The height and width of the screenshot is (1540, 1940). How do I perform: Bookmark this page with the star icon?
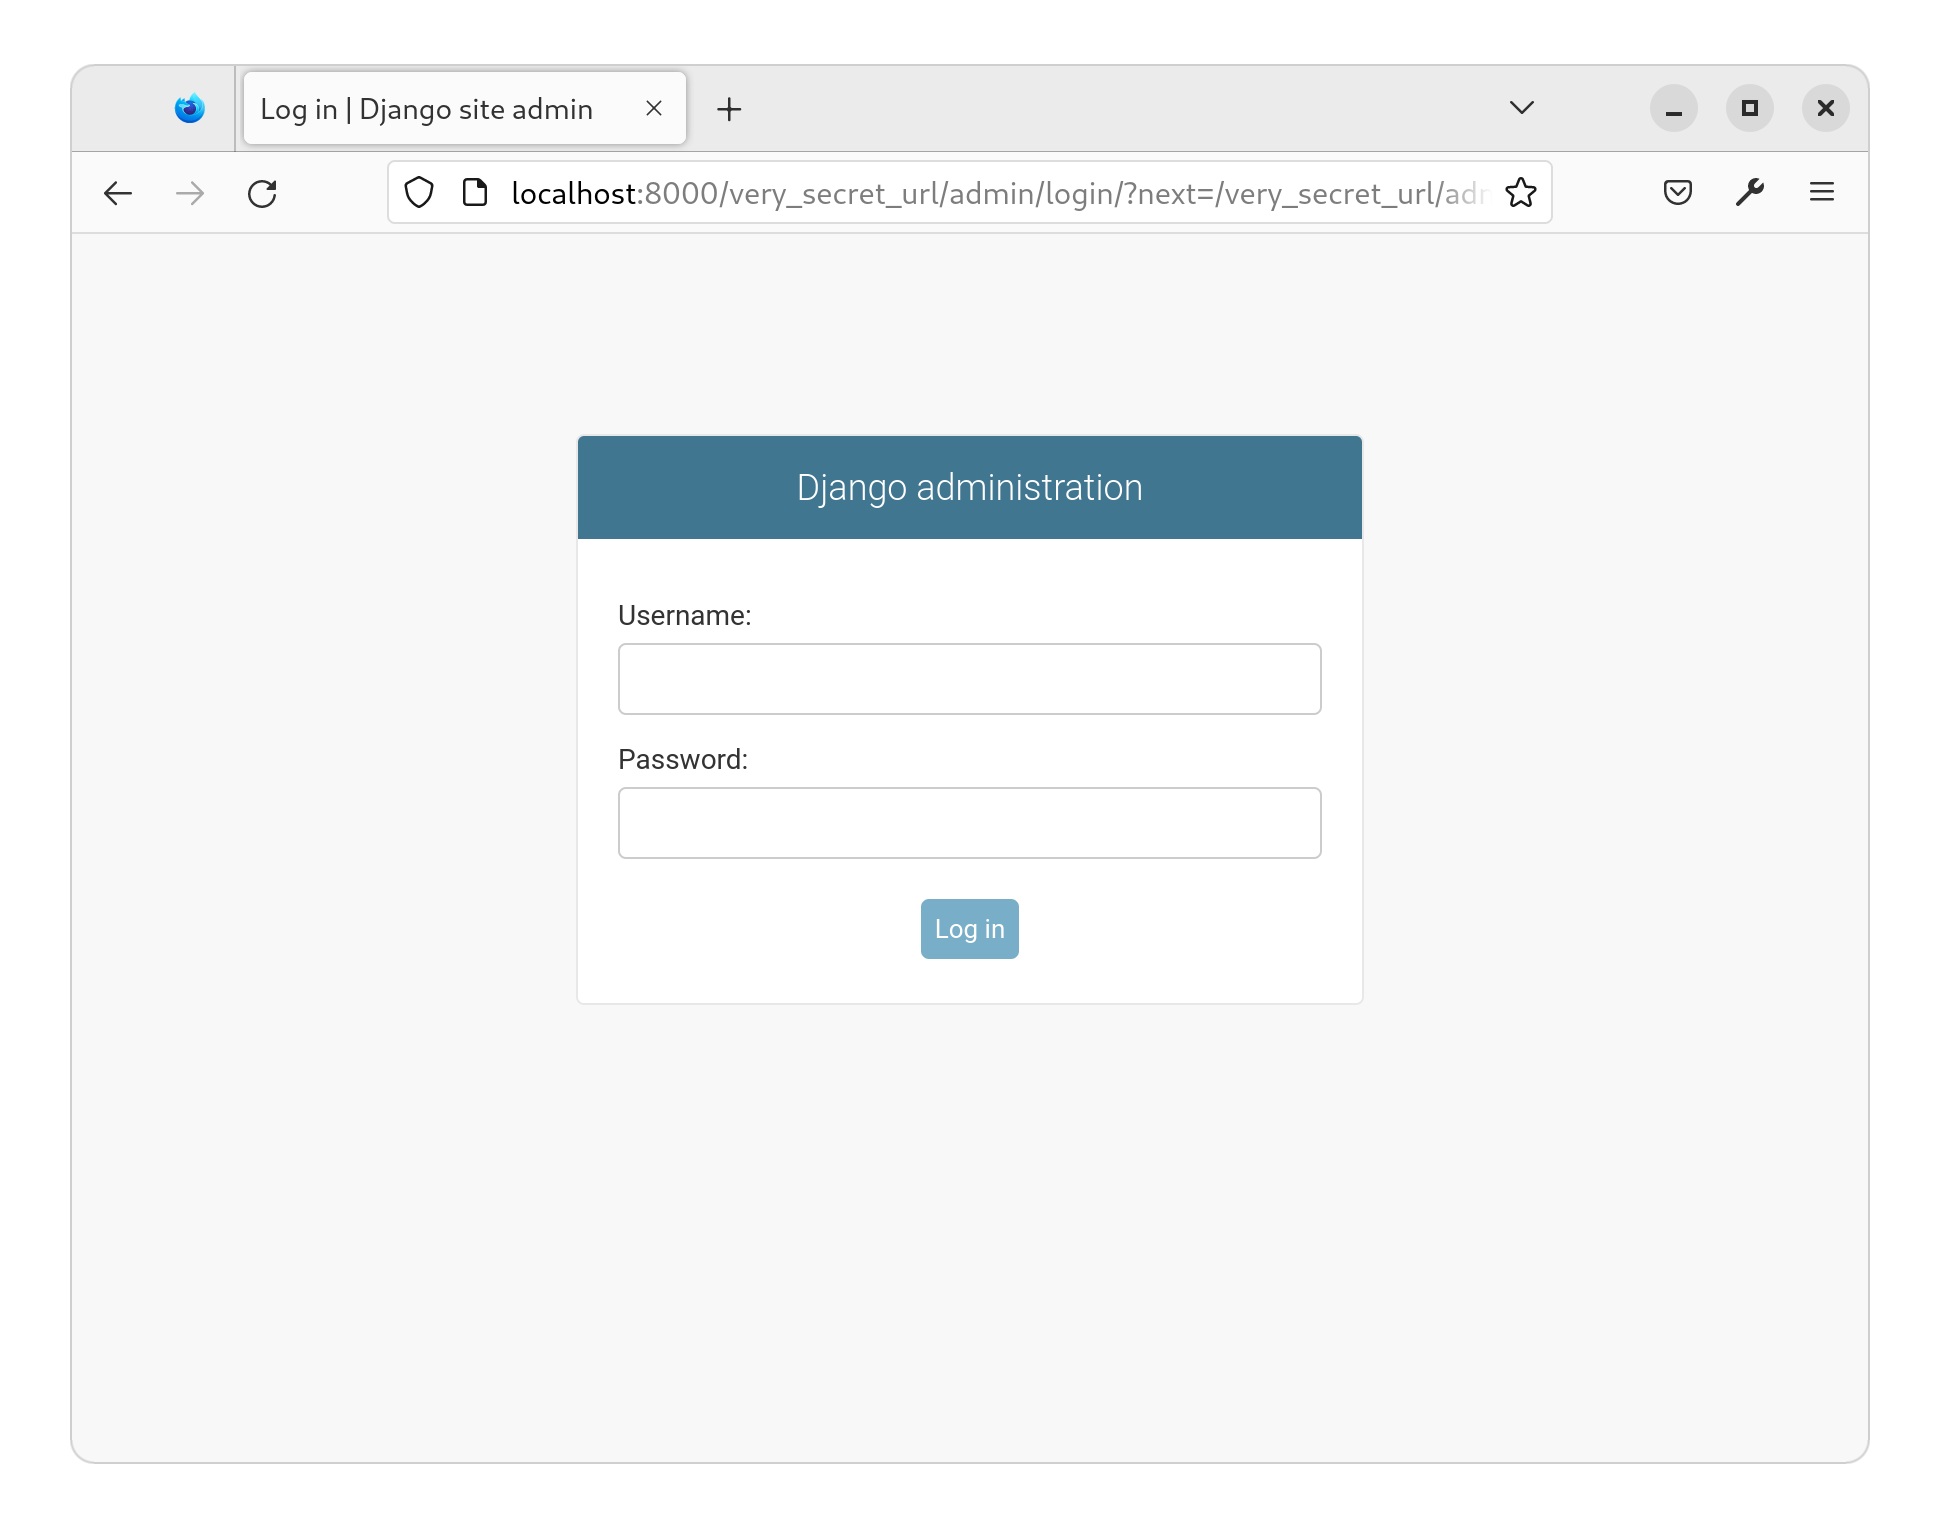point(1520,192)
